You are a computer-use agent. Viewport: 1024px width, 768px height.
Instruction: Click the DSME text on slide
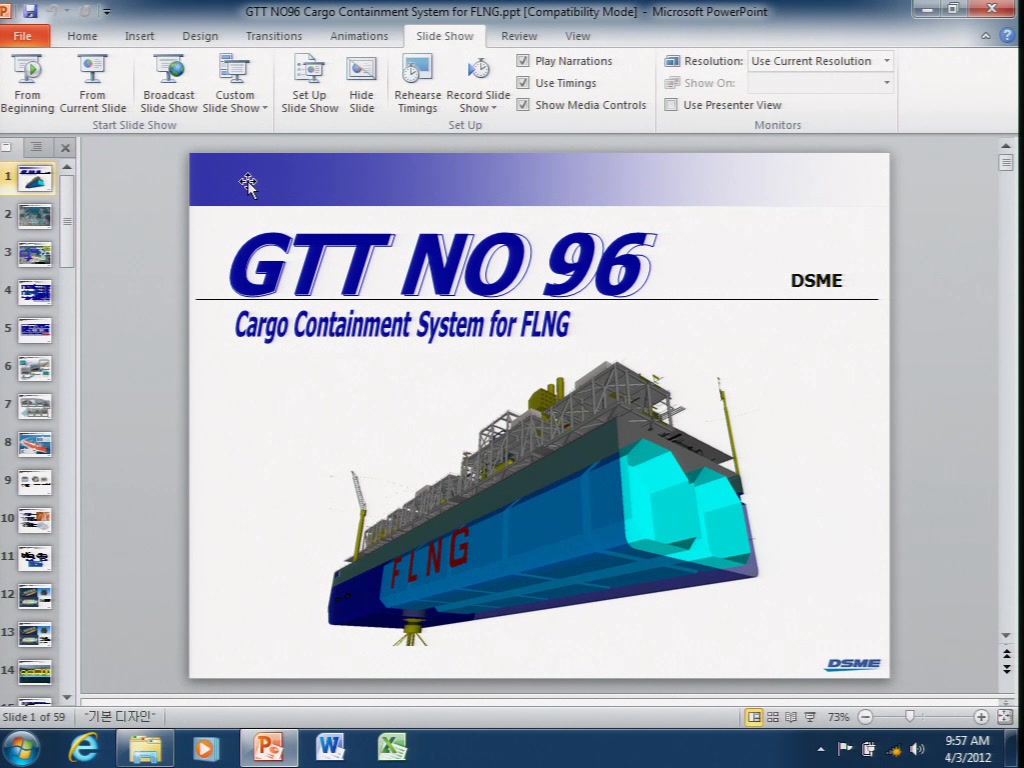(816, 280)
